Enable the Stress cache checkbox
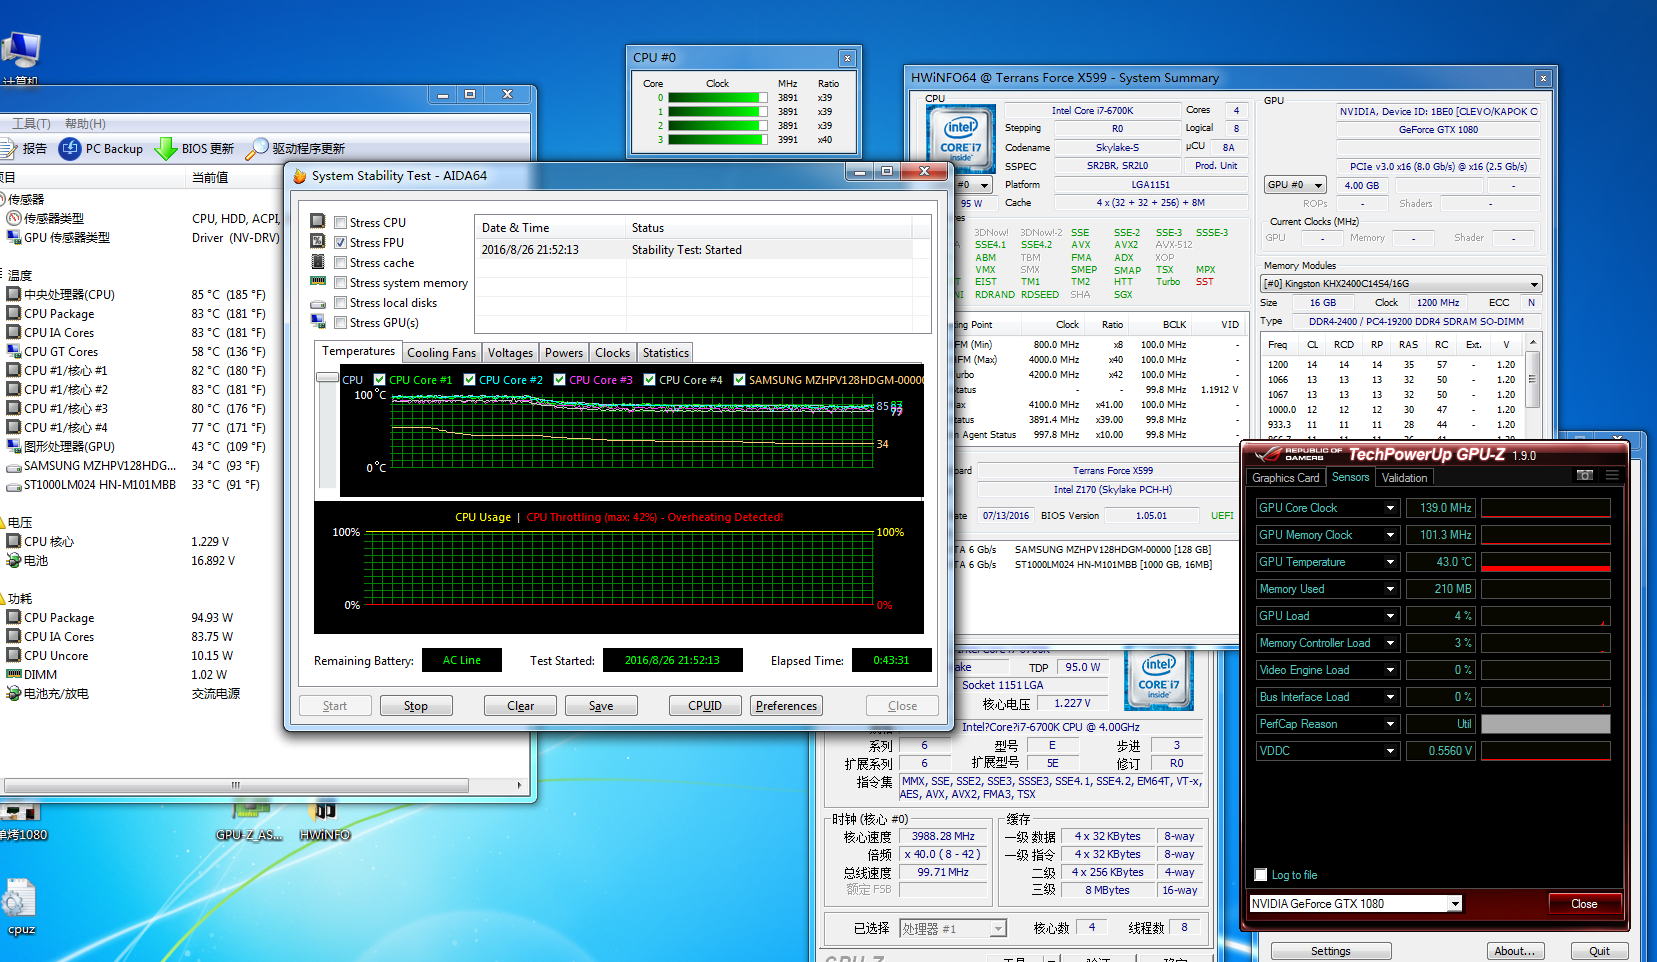 click(x=341, y=263)
